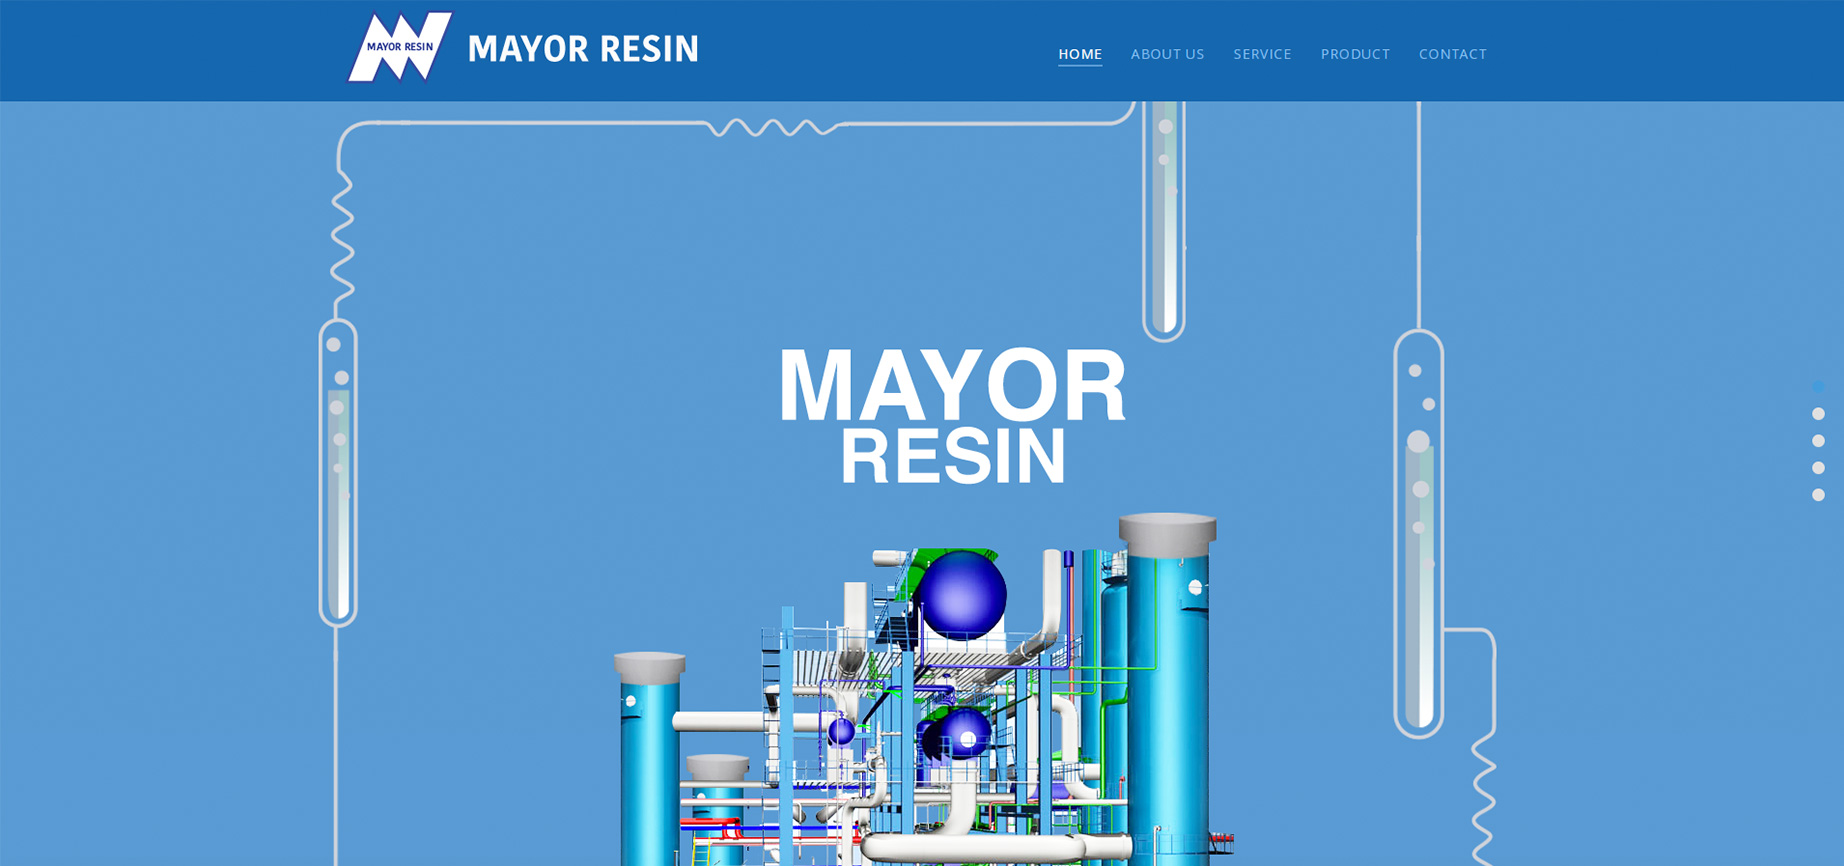Open the SERVICE menu item
This screenshot has width=1844, height=866.
pos(1262,54)
